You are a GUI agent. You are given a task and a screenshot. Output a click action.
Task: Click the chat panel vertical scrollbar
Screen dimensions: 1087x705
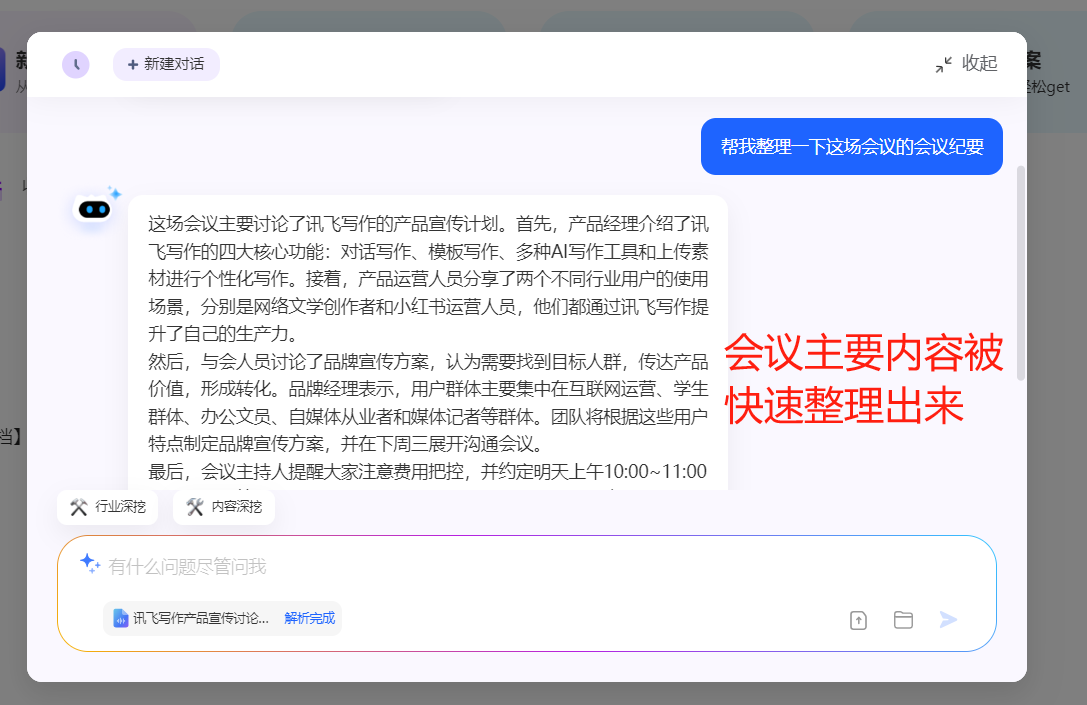click(x=1020, y=272)
